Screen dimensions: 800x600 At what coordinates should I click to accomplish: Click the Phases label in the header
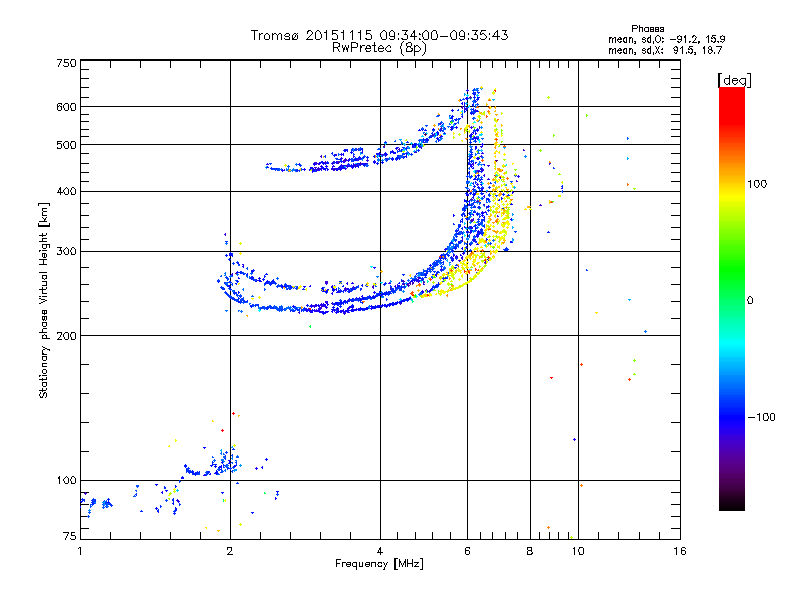(647, 29)
